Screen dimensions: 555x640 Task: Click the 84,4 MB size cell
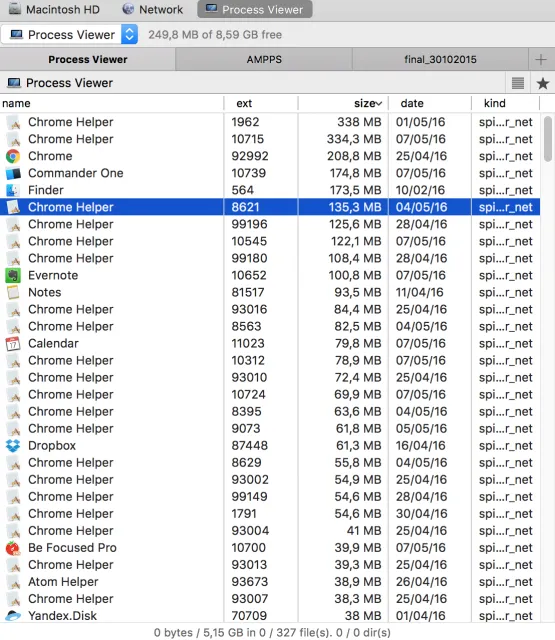(x=357, y=310)
